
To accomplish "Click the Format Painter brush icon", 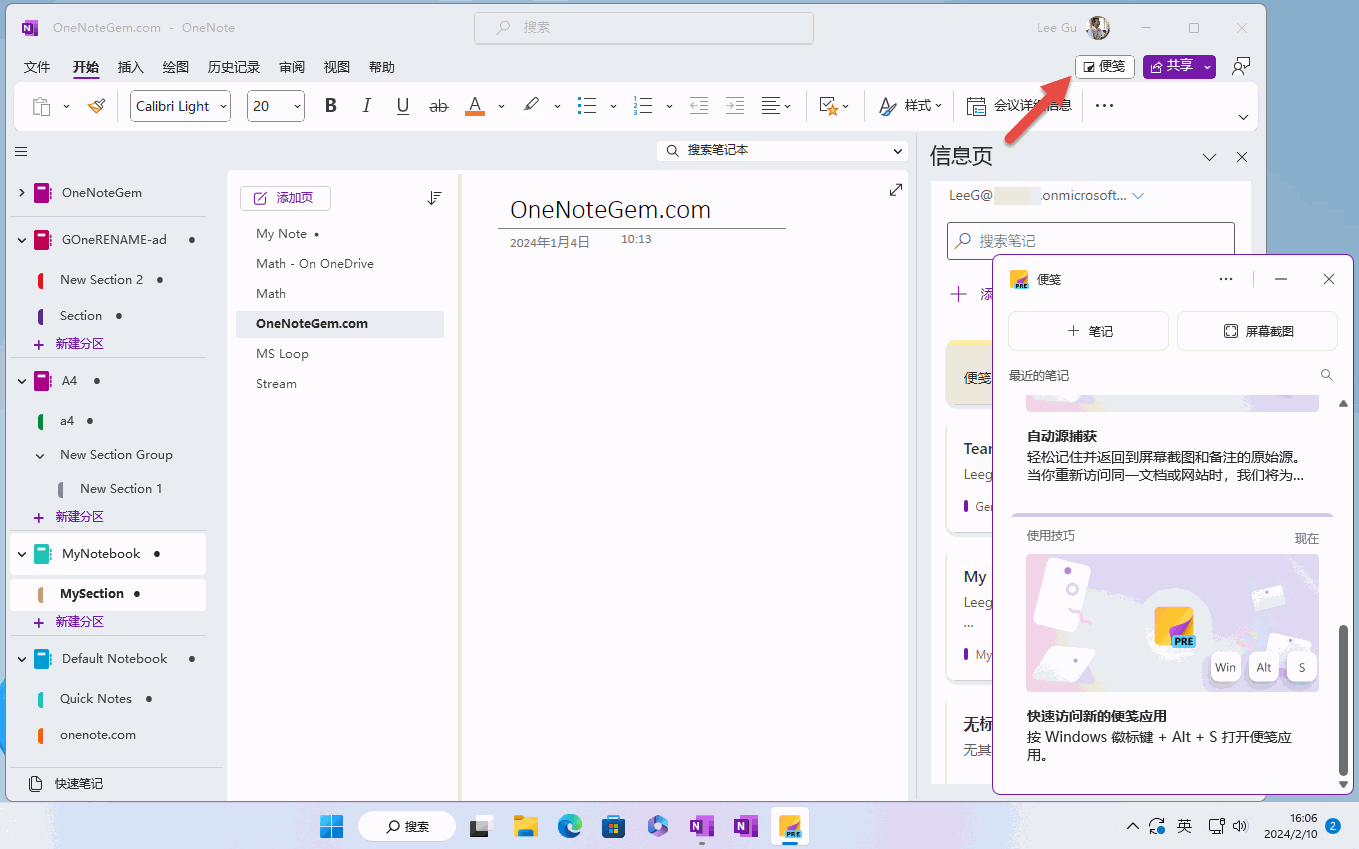I will point(96,106).
